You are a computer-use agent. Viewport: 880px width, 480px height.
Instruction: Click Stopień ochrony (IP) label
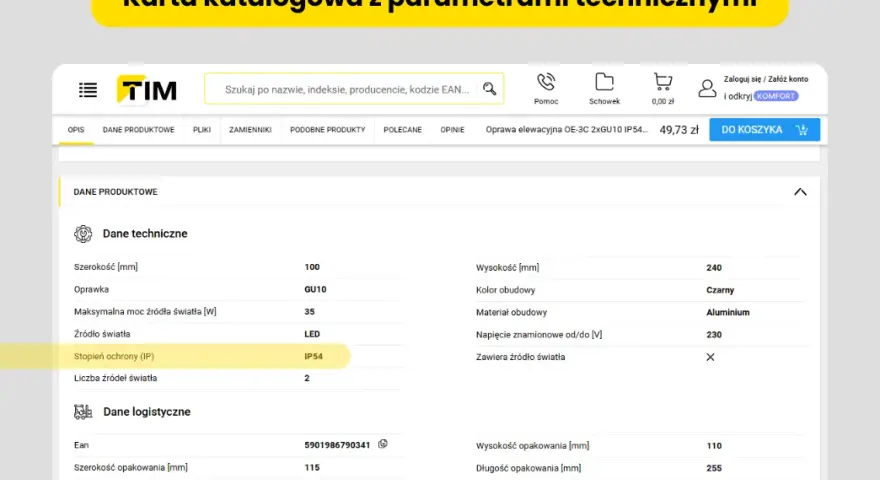(x=114, y=356)
